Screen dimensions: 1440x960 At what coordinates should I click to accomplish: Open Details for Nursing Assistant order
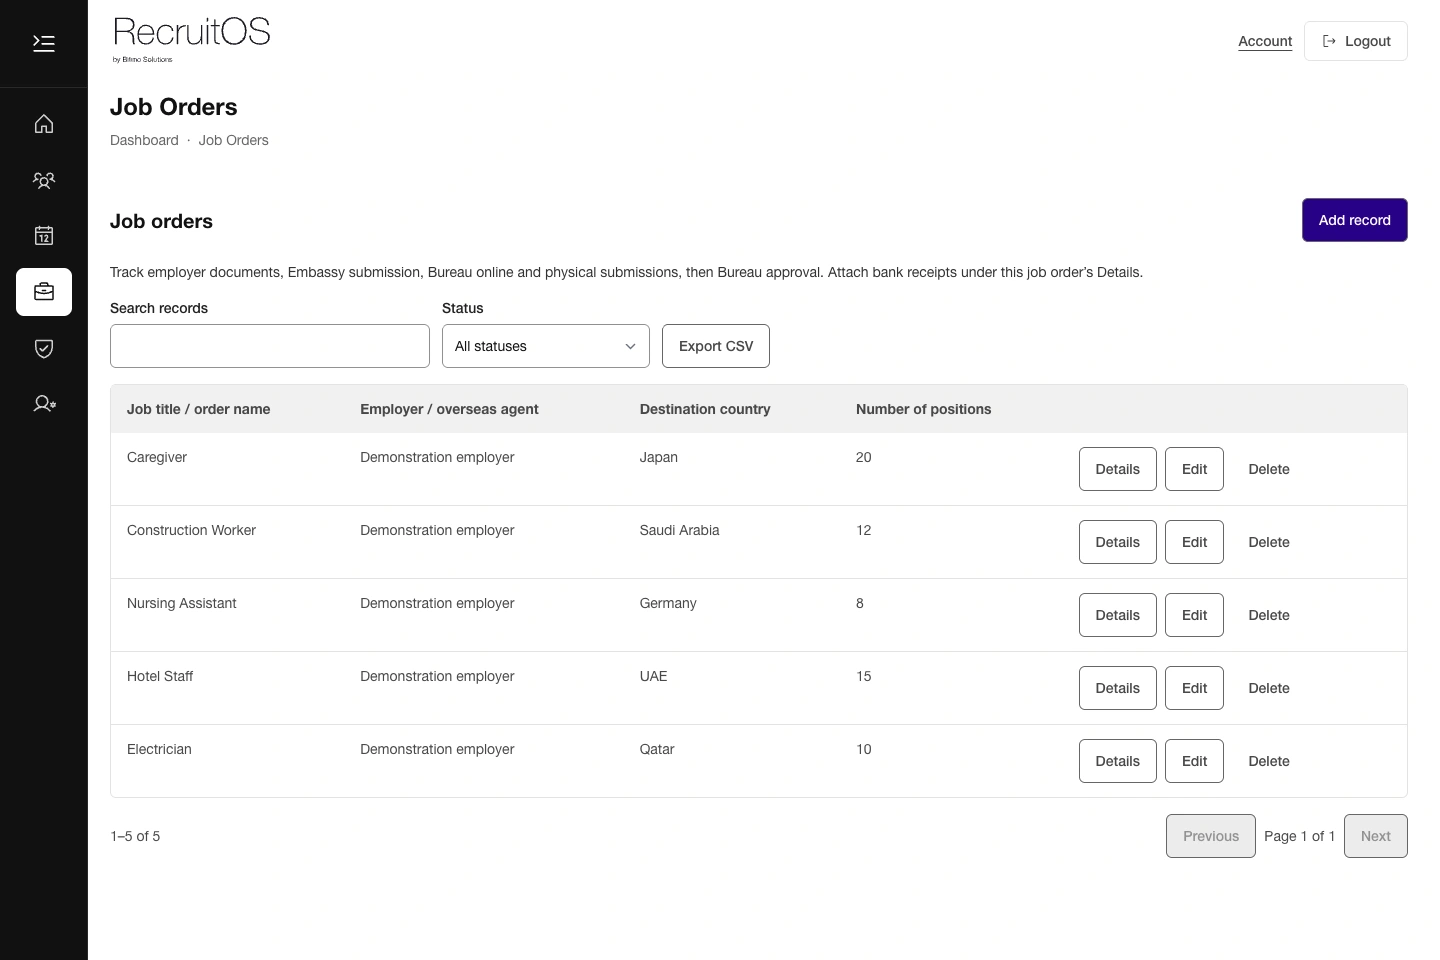(x=1117, y=615)
